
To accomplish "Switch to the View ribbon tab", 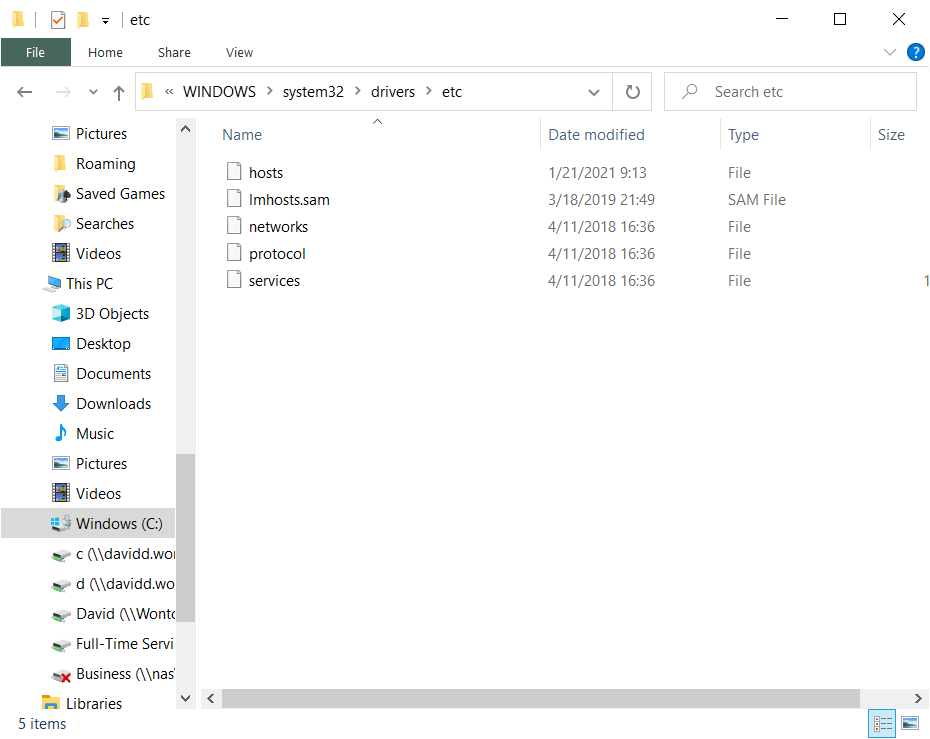I will click(x=239, y=53).
